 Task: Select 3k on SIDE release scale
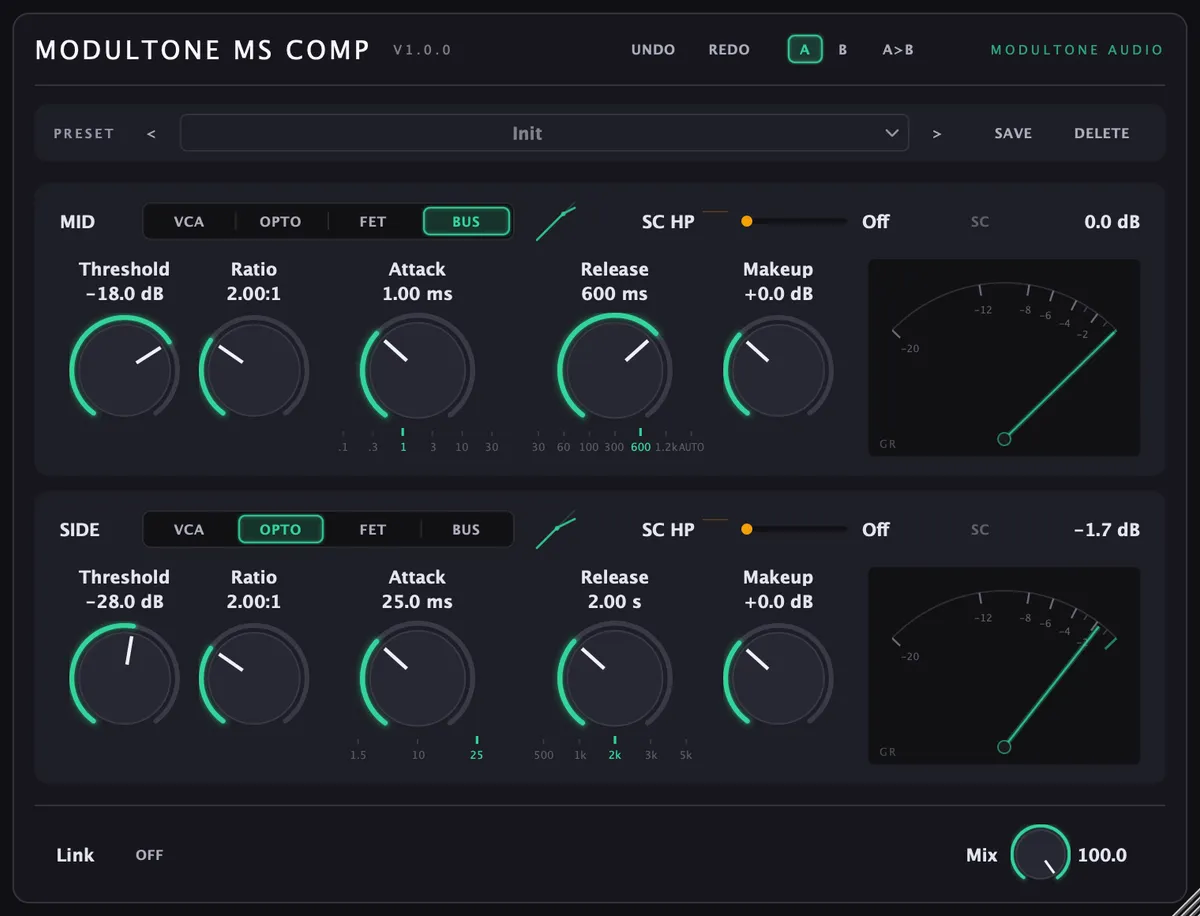pyautogui.click(x=651, y=755)
